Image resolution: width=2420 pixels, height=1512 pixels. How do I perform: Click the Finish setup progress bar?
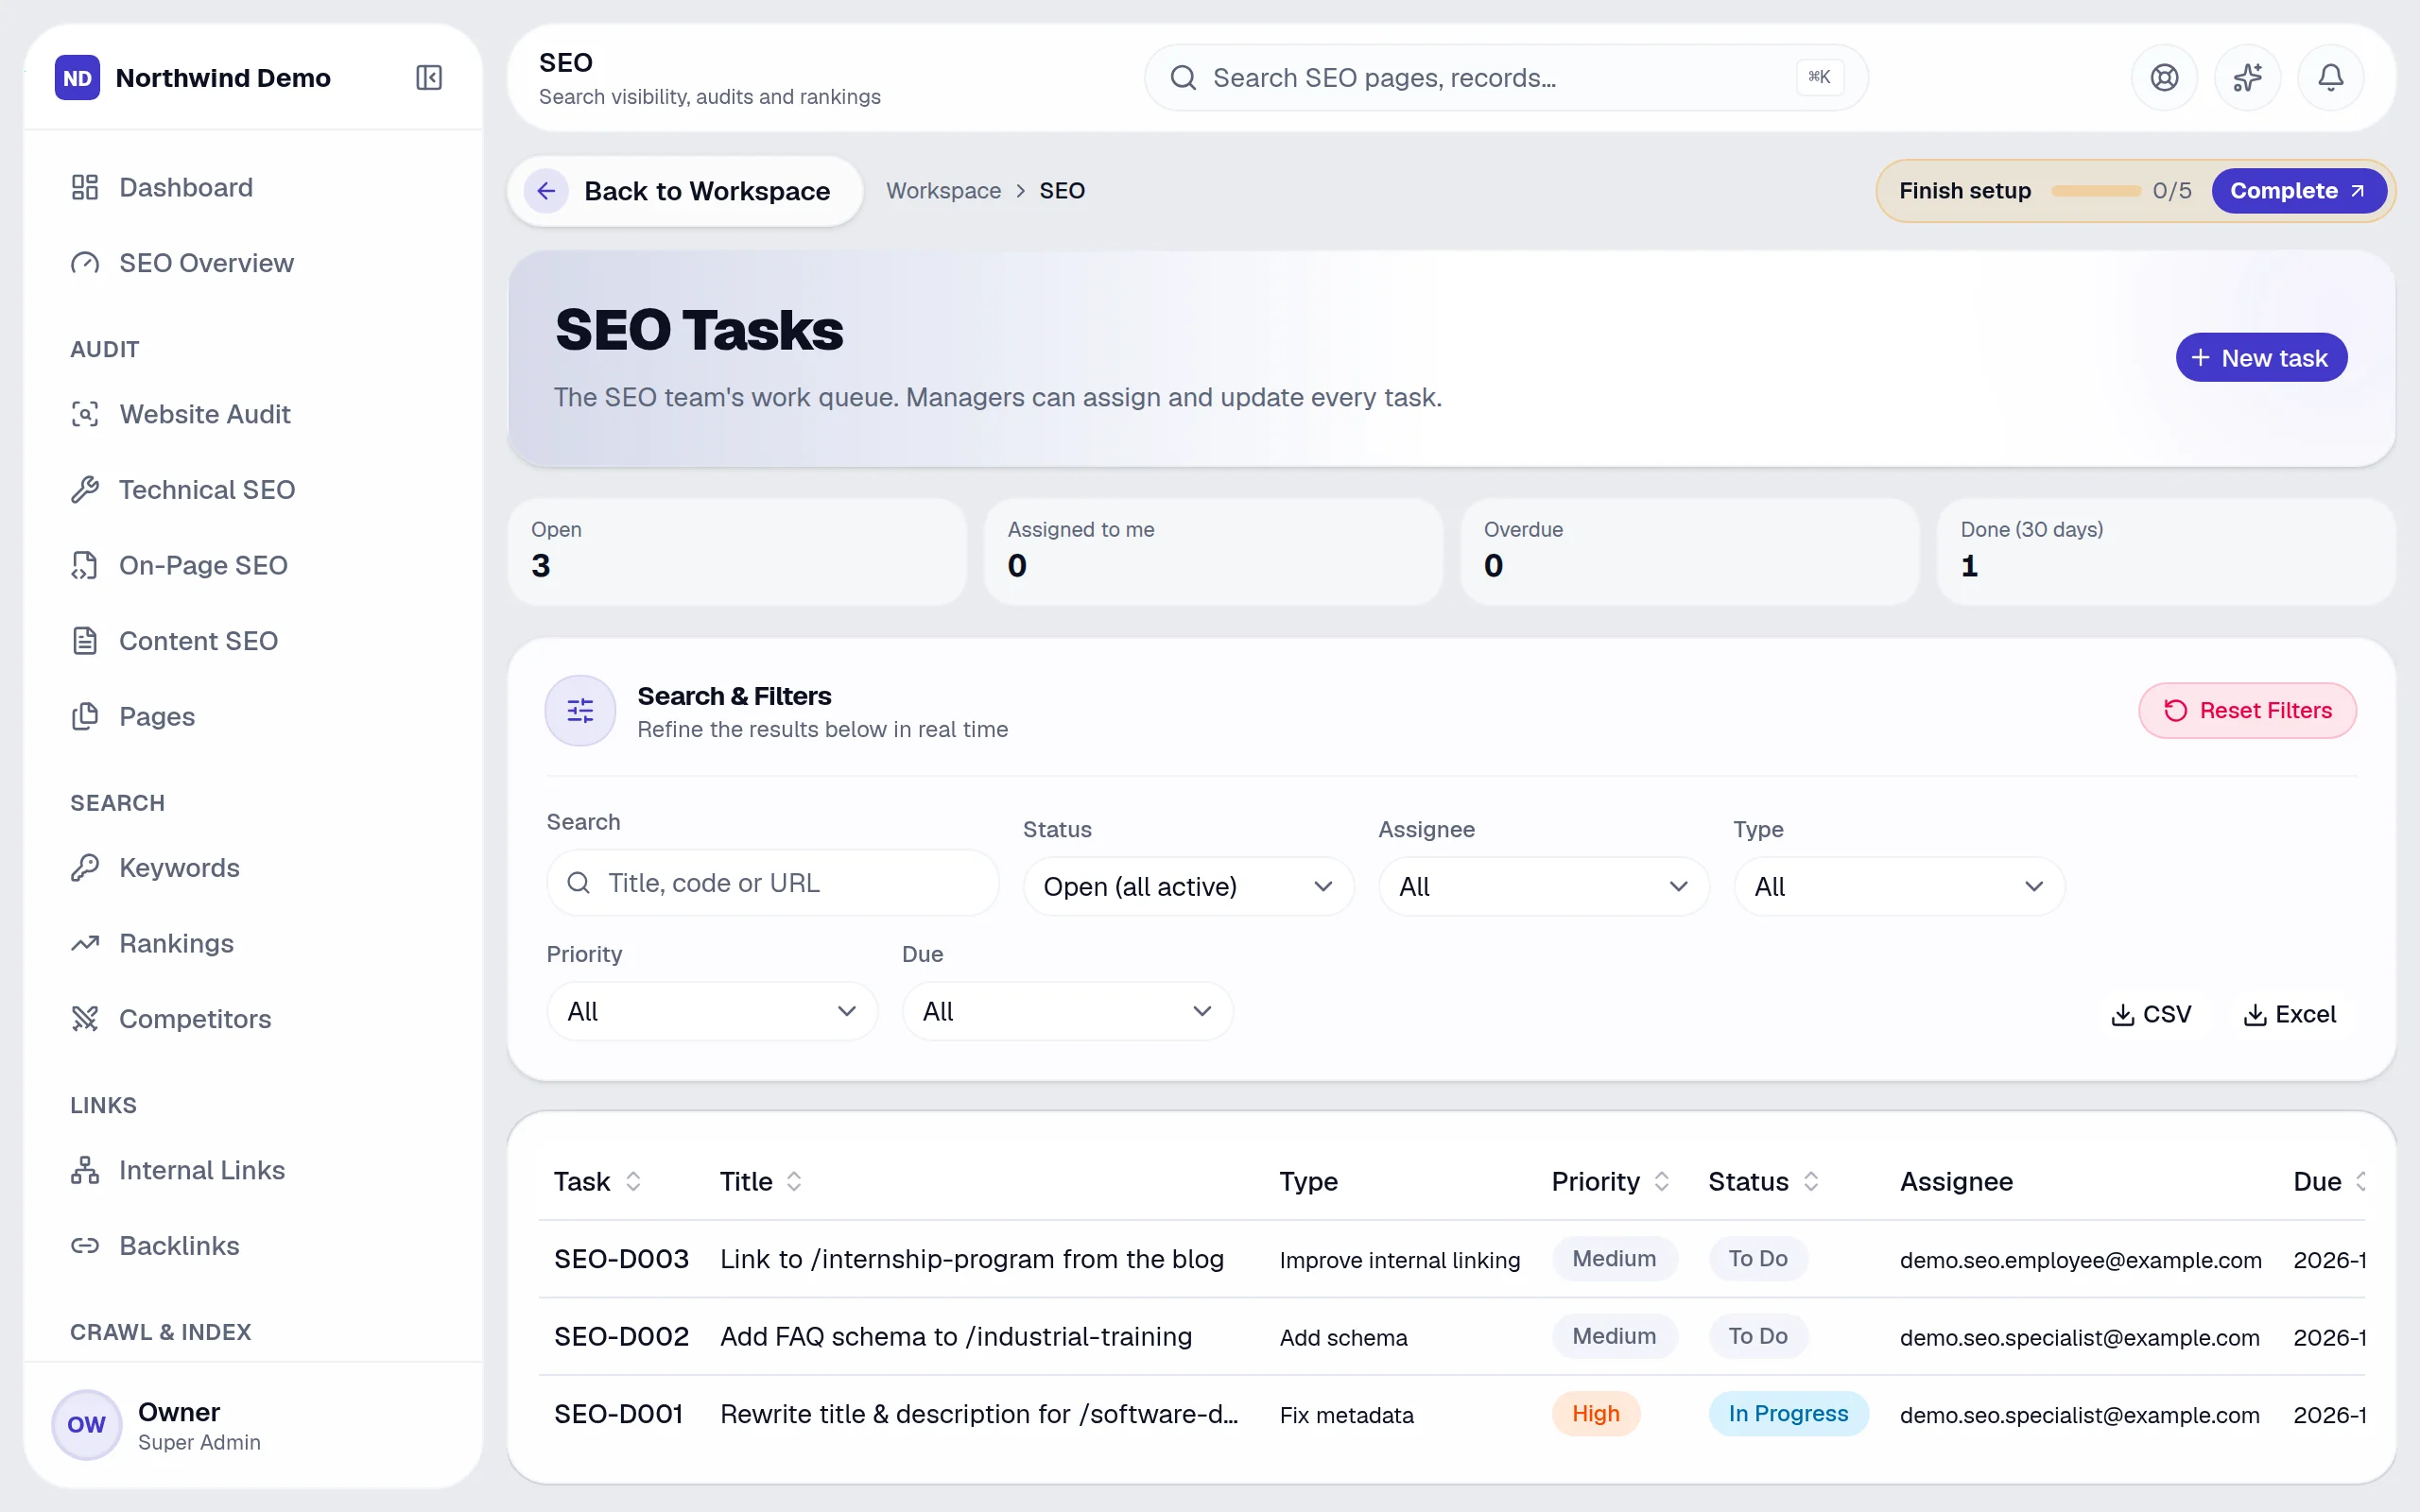coord(2095,190)
